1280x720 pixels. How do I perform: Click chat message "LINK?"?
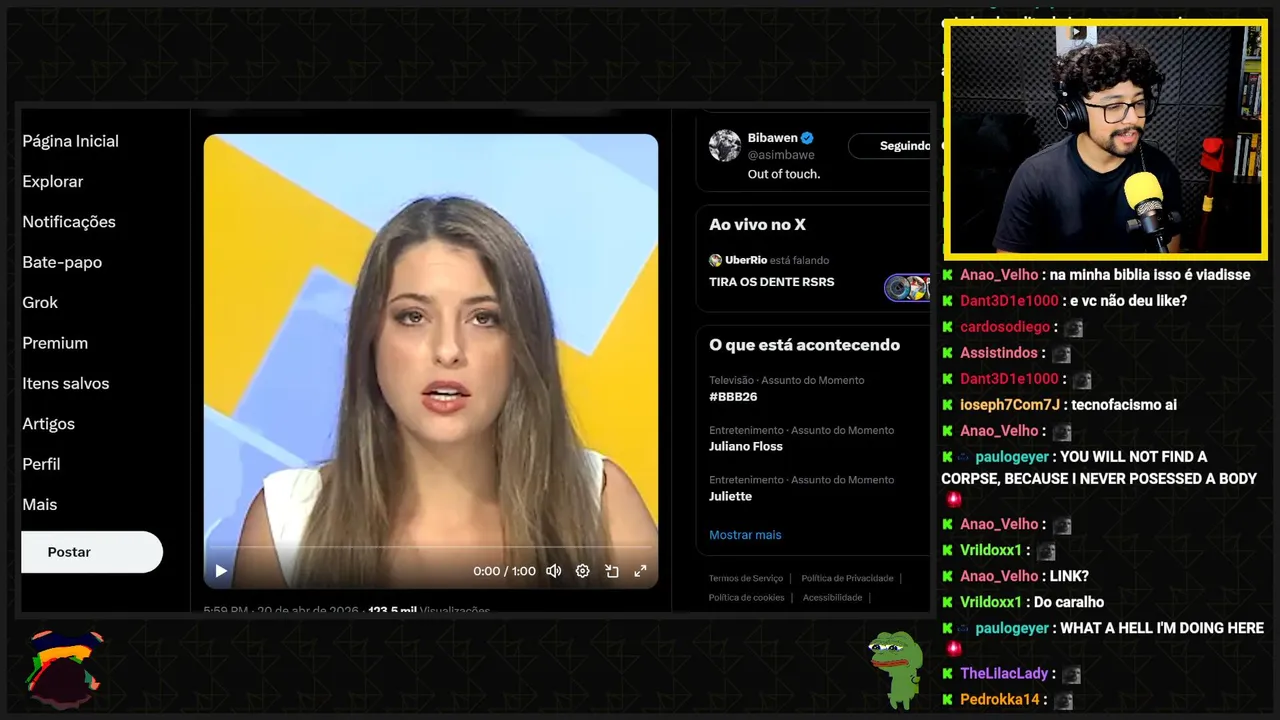click(1069, 576)
